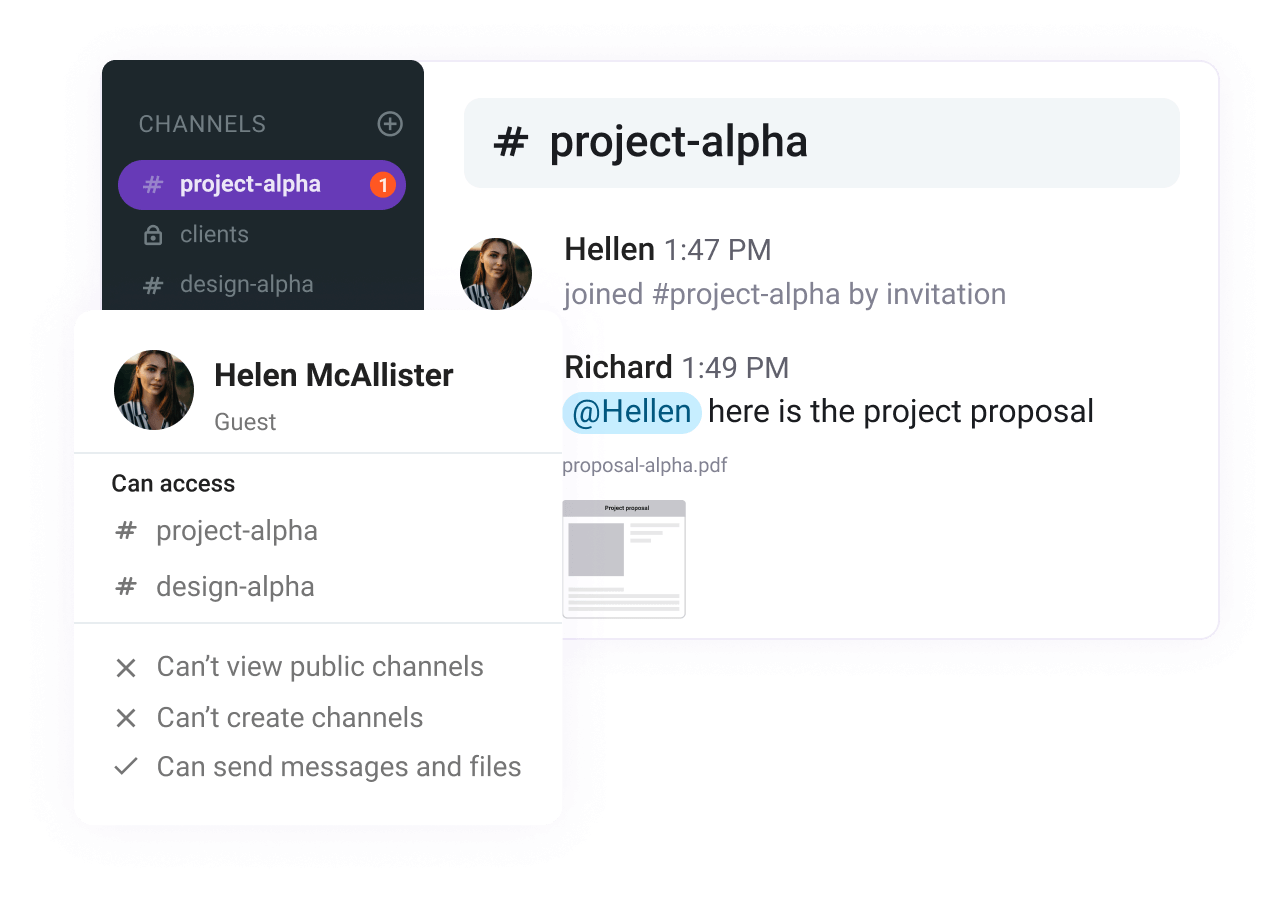Click Richard's name on his message
This screenshot has height=900, width=1280.
coord(618,368)
